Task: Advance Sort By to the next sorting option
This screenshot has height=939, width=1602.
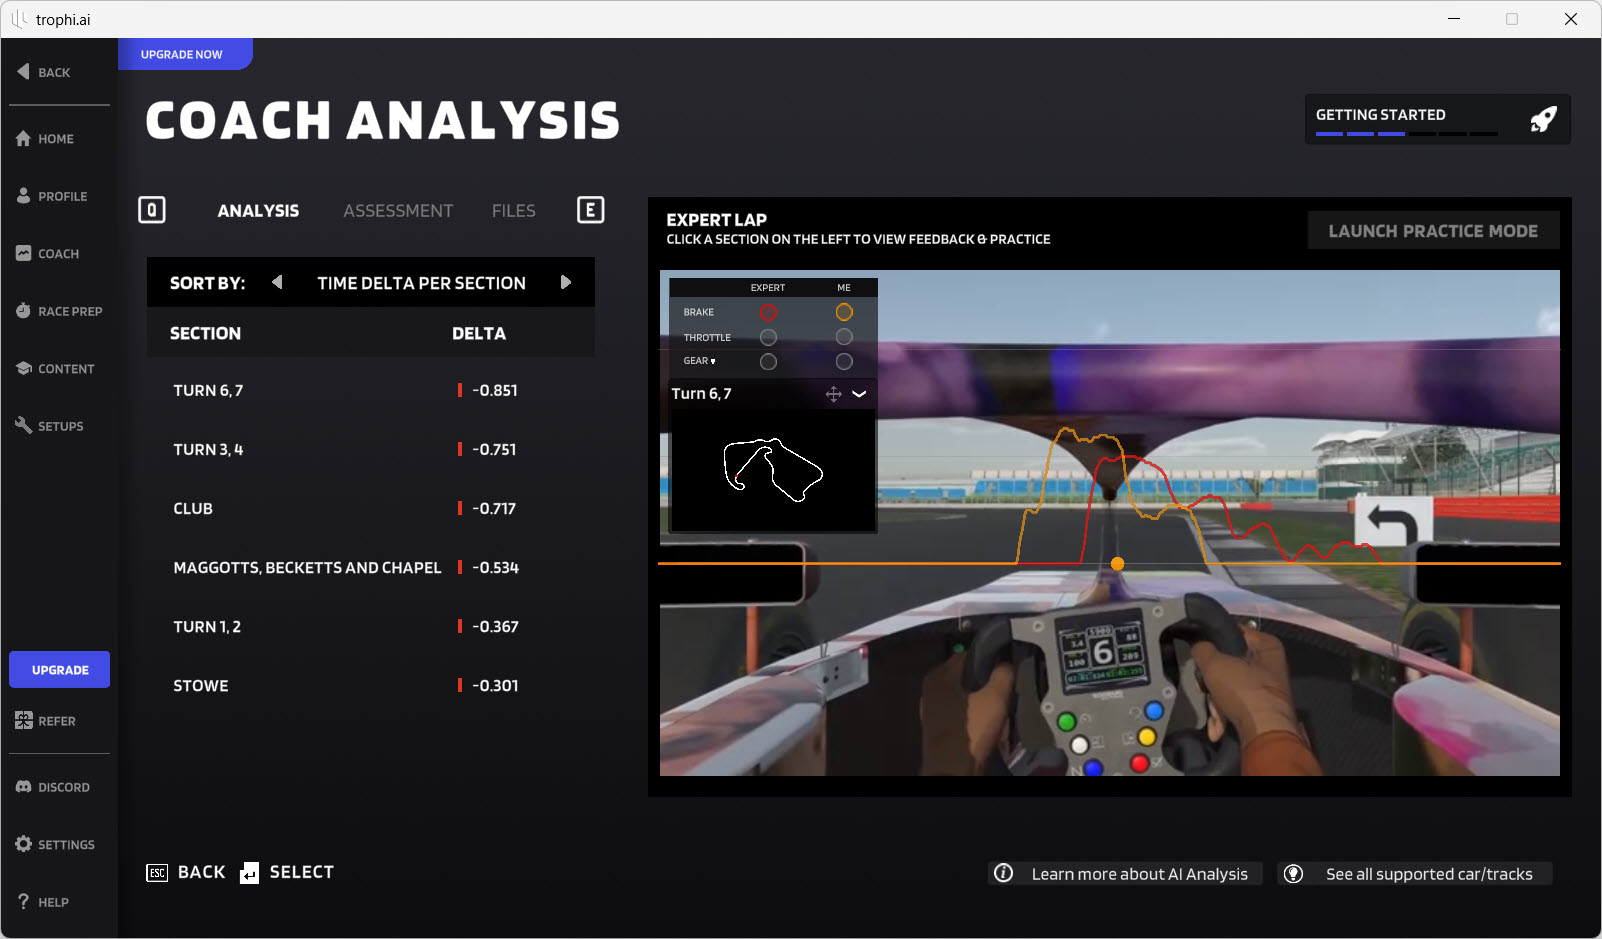Action: 567,282
